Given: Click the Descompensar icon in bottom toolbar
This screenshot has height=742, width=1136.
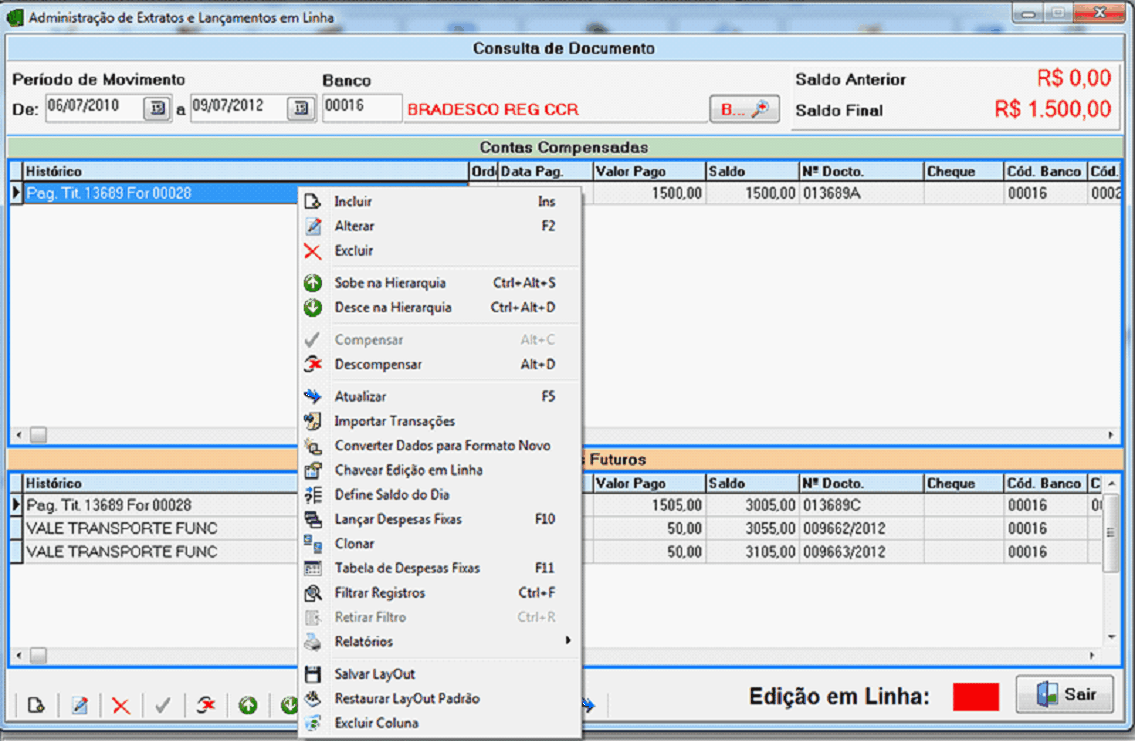Looking at the screenshot, I should coord(205,706).
